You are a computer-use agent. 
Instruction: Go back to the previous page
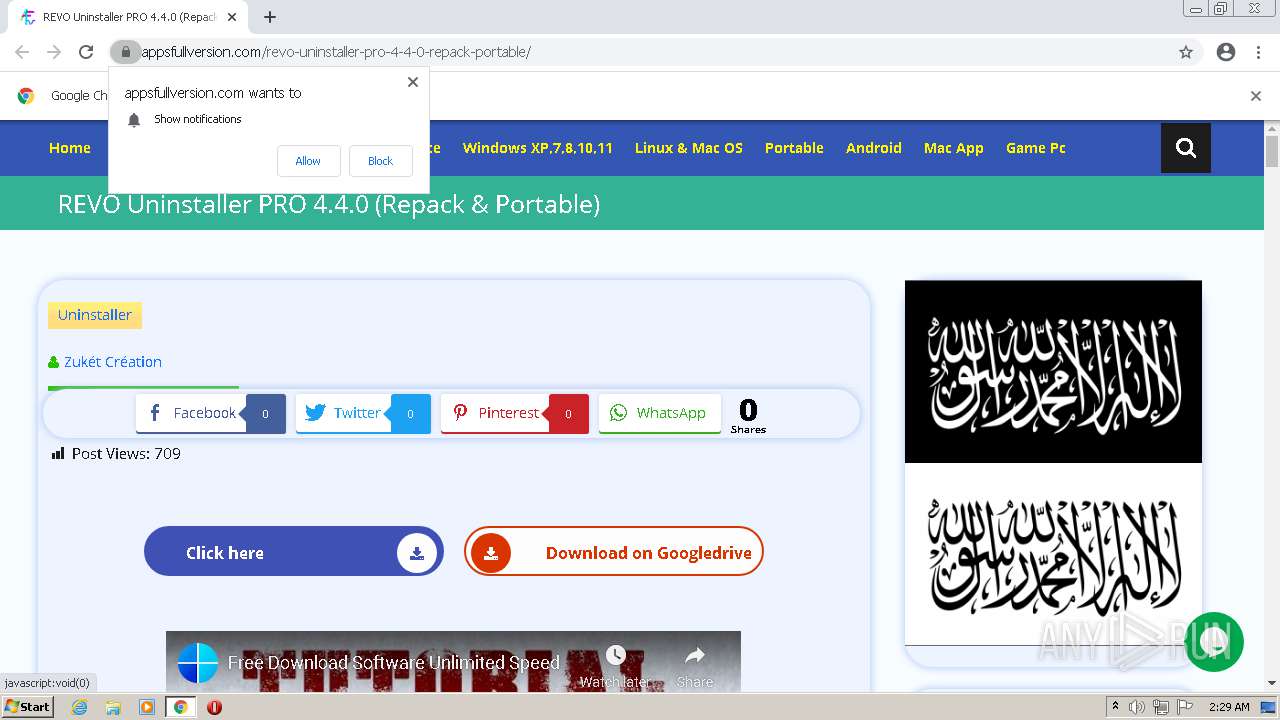pyautogui.click(x=22, y=52)
